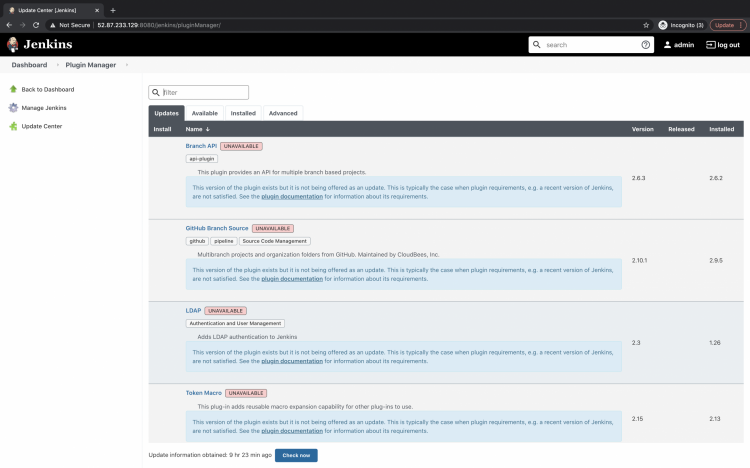750x468 pixels.
Task: Click version 2.10.1 of GitHub Branch Source
Action: click(x=639, y=260)
